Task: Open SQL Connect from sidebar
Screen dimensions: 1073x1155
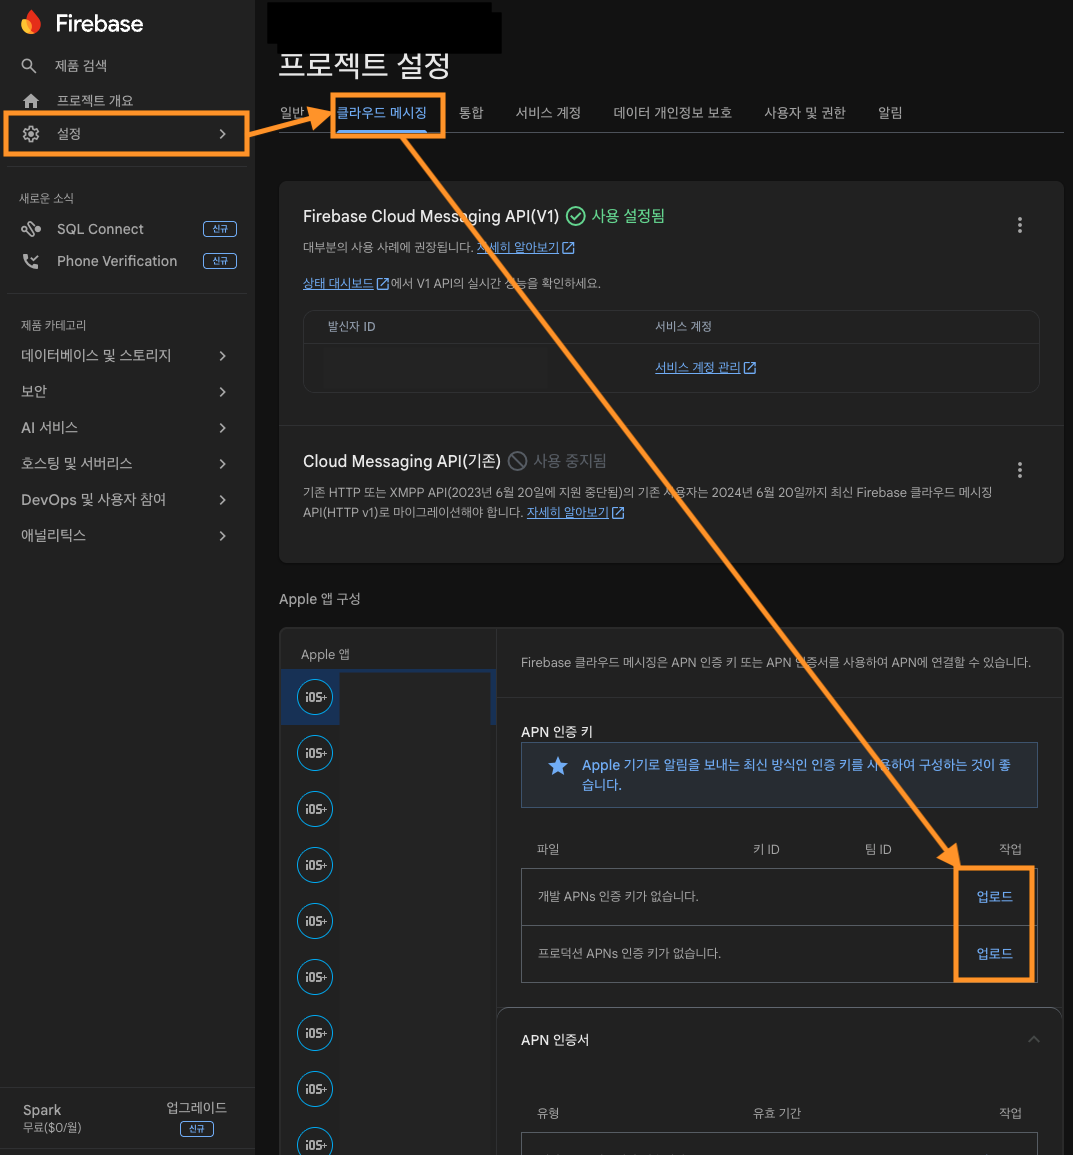Action: coord(100,229)
